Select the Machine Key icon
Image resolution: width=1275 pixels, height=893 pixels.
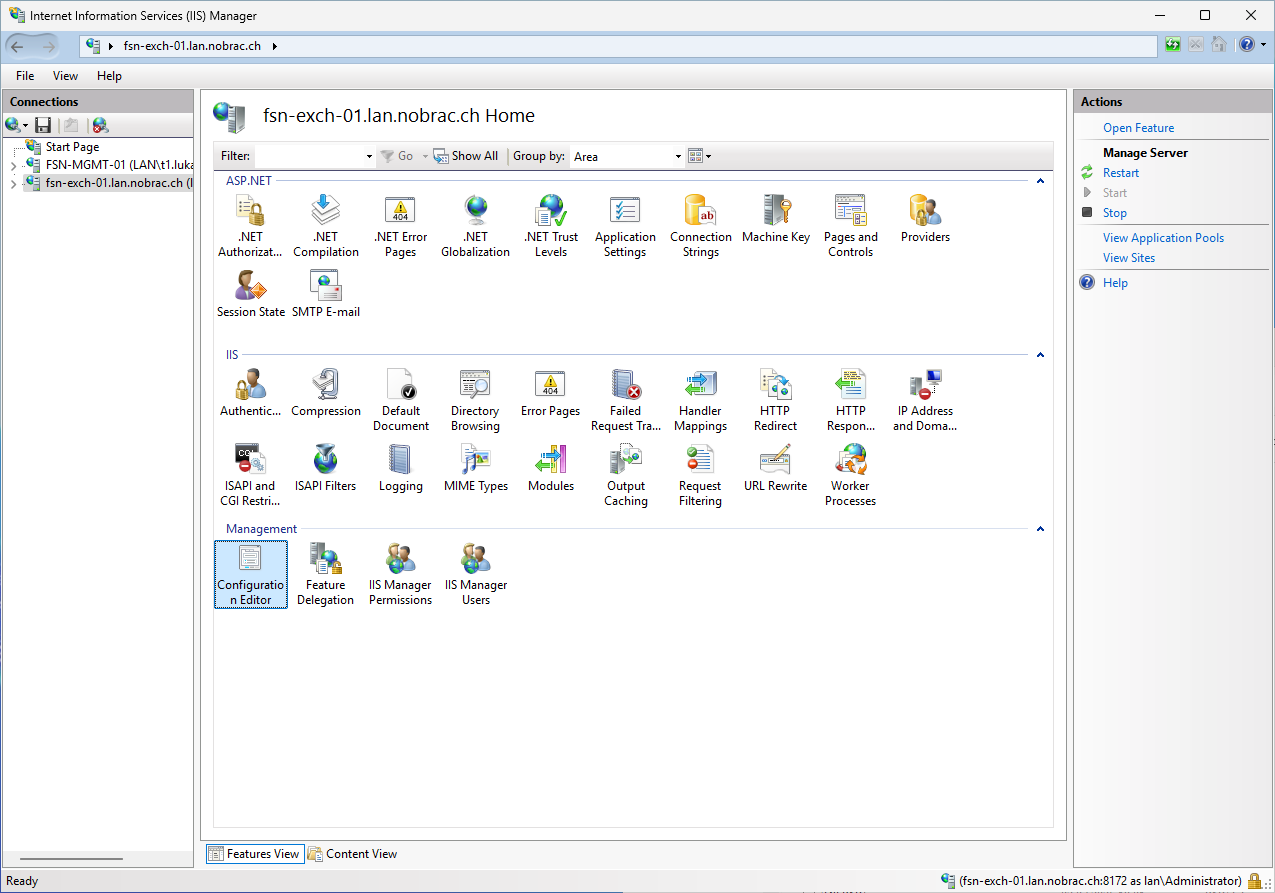coord(776,219)
